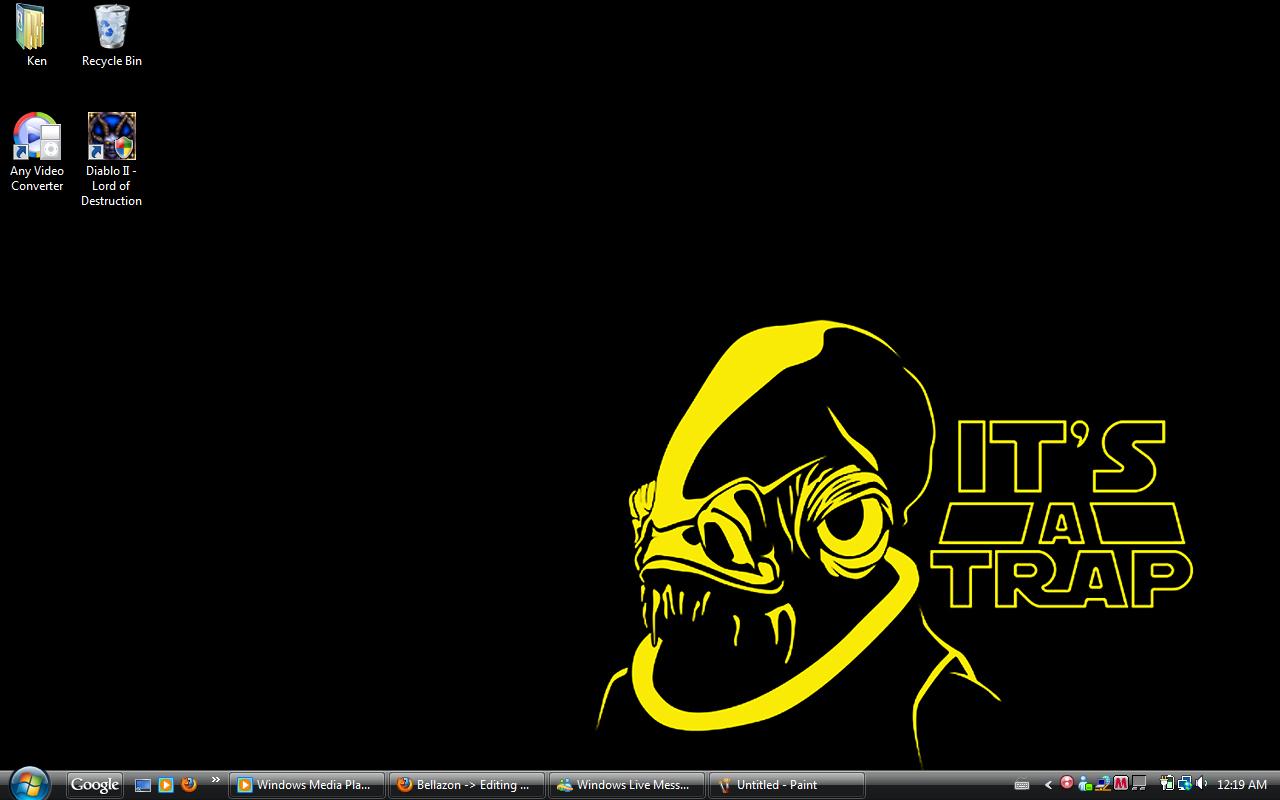Switch to Windows Live Messenger taskbar button
Screen dimensions: 1280x800
click(627, 785)
